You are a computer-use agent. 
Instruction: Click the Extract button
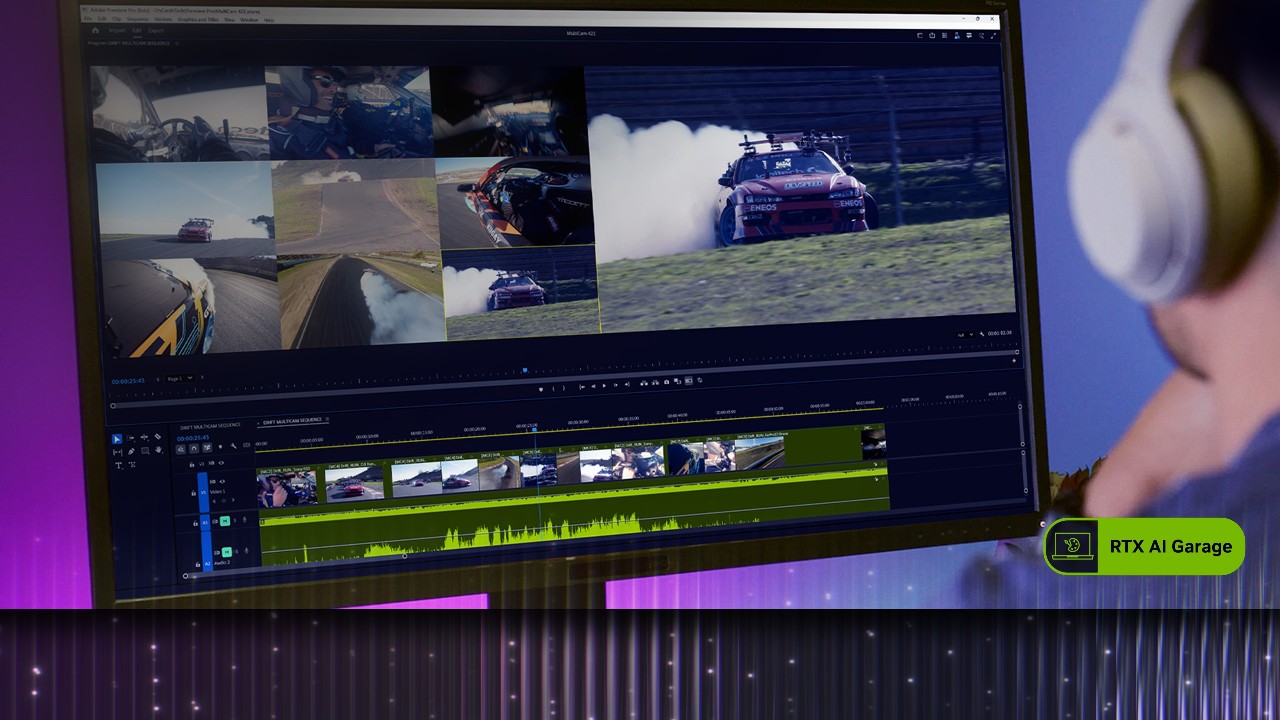click(655, 383)
